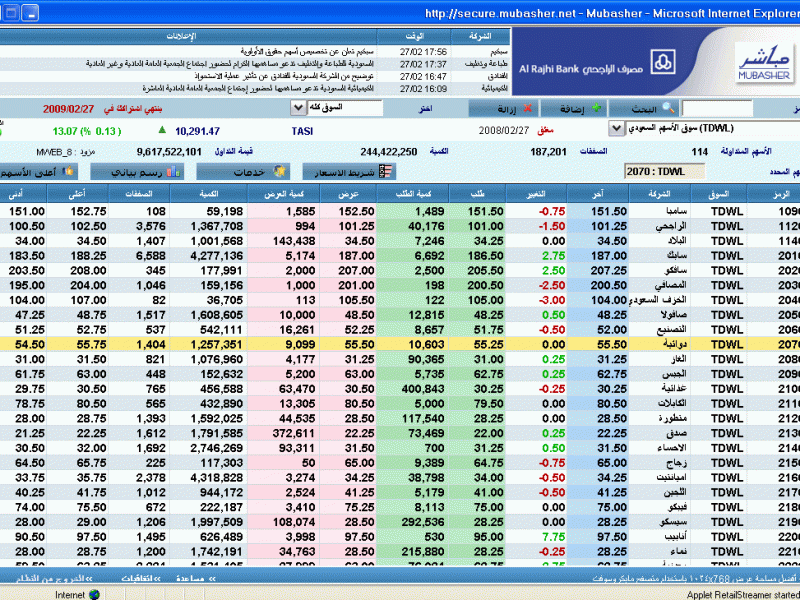800x600 pixels.
Task: Select the 'الكابلات' company row
Action: [400, 404]
